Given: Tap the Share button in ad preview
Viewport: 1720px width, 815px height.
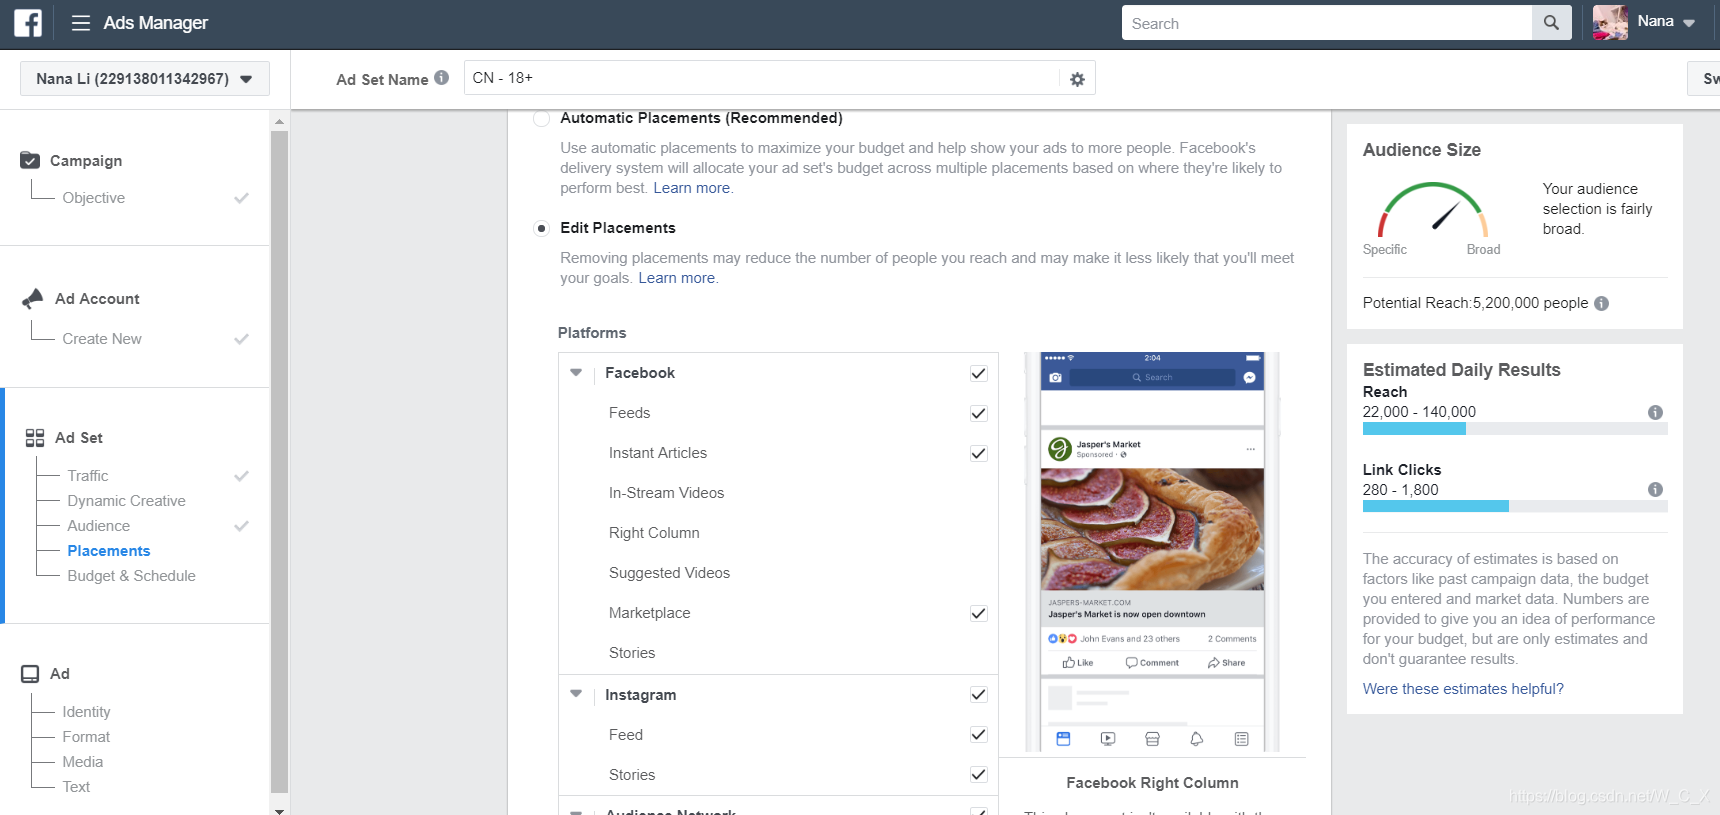Looking at the screenshot, I should tap(1226, 663).
